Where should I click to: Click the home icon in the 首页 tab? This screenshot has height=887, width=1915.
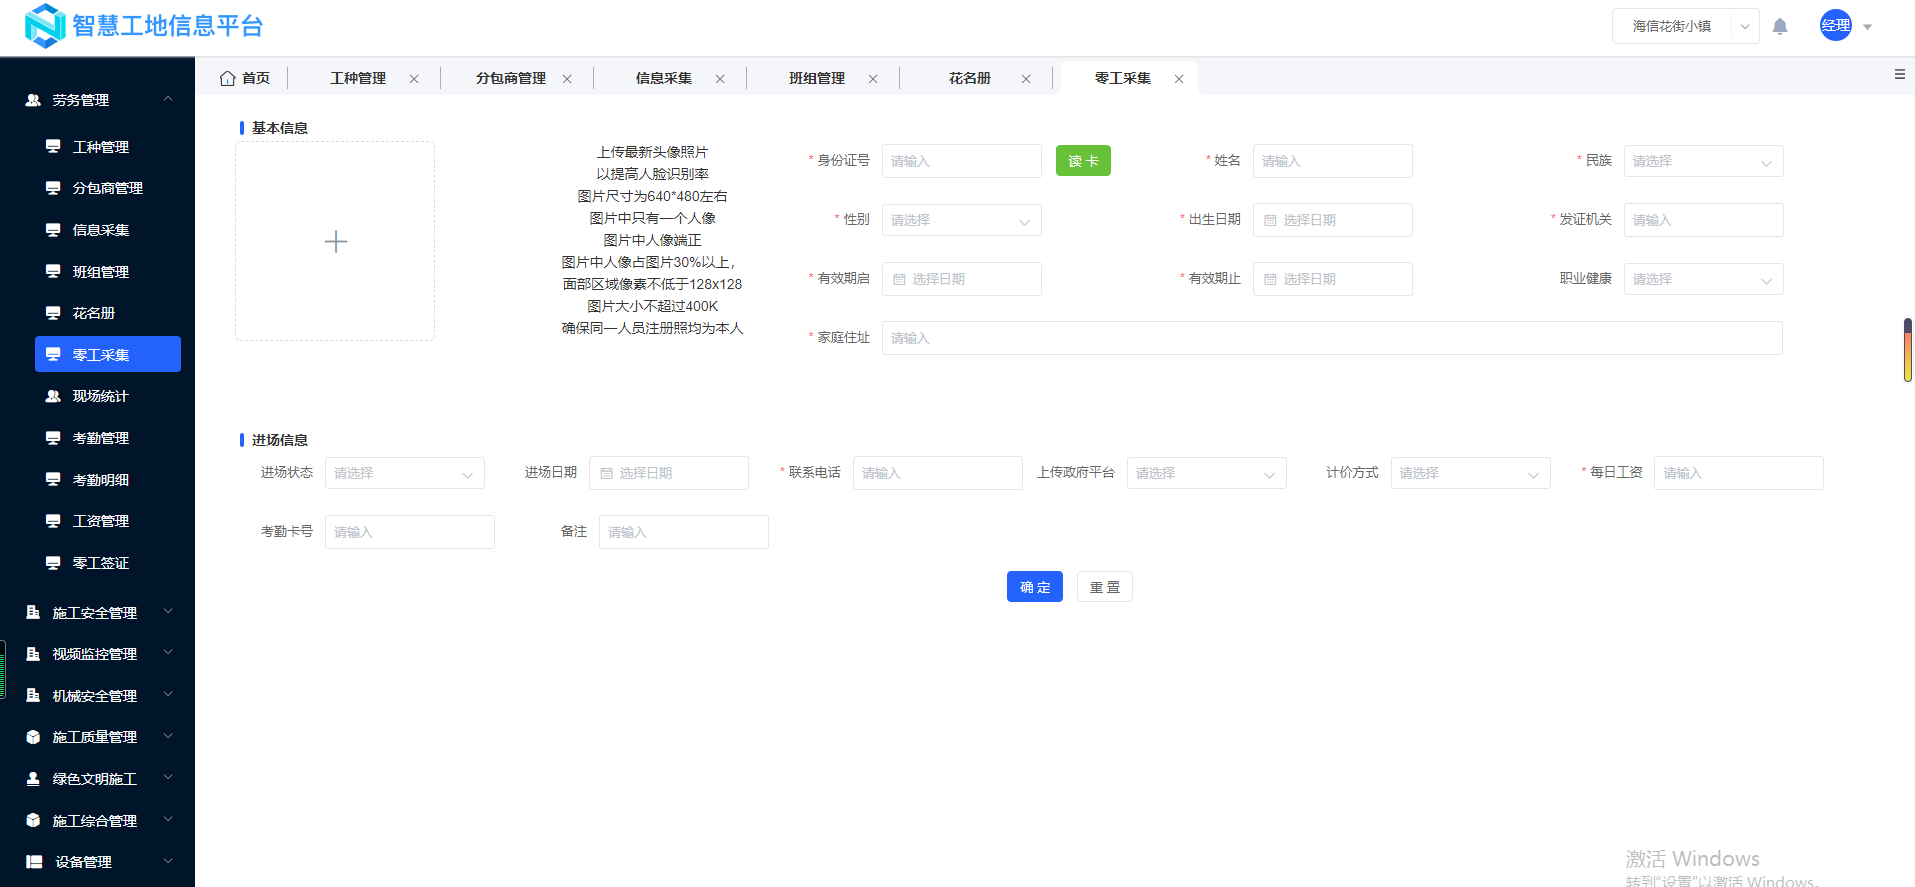point(228,78)
